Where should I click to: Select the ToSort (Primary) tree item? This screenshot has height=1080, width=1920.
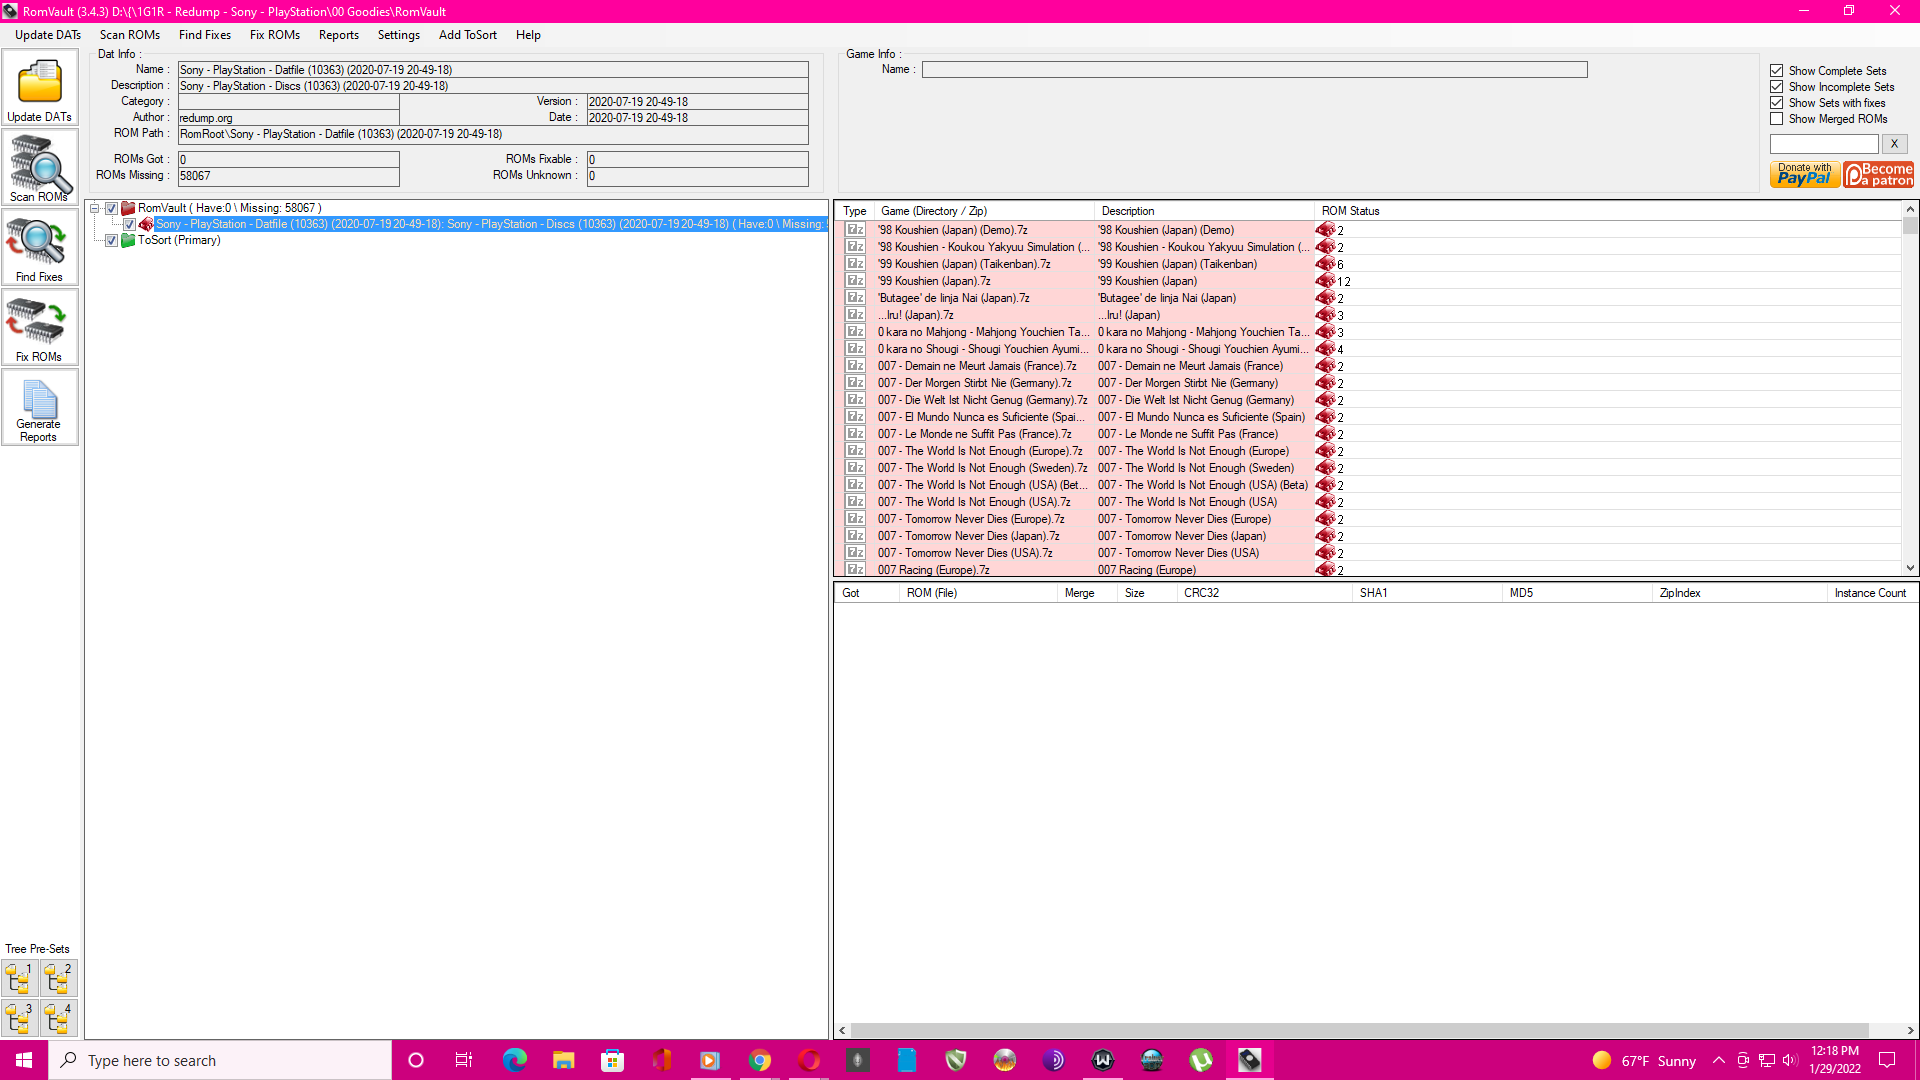[x=179, y=241]
